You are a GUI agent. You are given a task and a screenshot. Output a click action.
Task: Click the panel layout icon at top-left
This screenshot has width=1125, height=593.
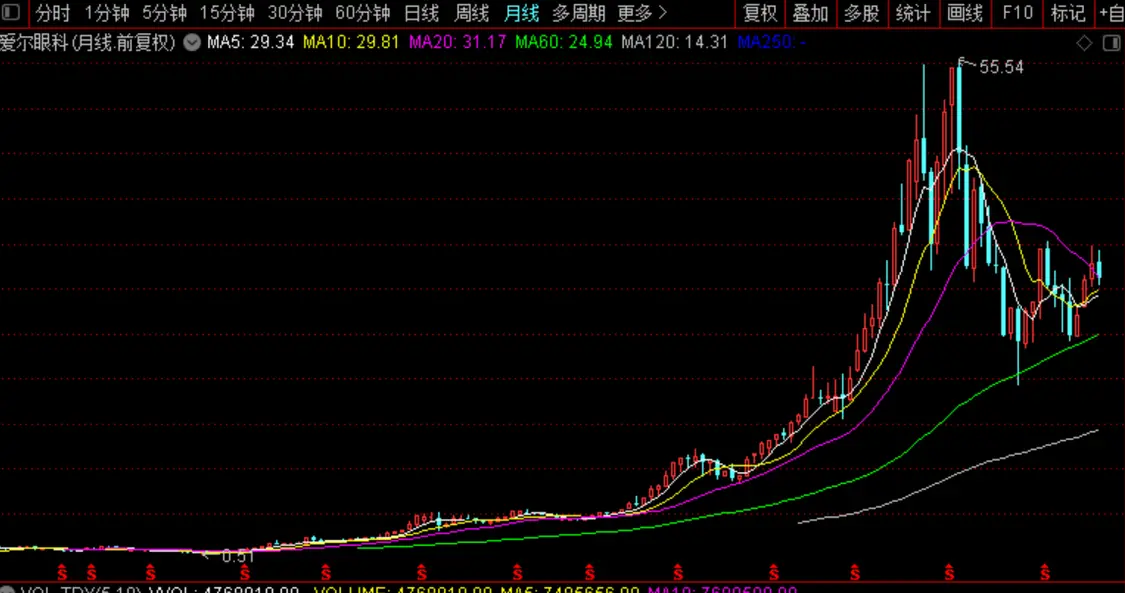click(x=12, y=13)
